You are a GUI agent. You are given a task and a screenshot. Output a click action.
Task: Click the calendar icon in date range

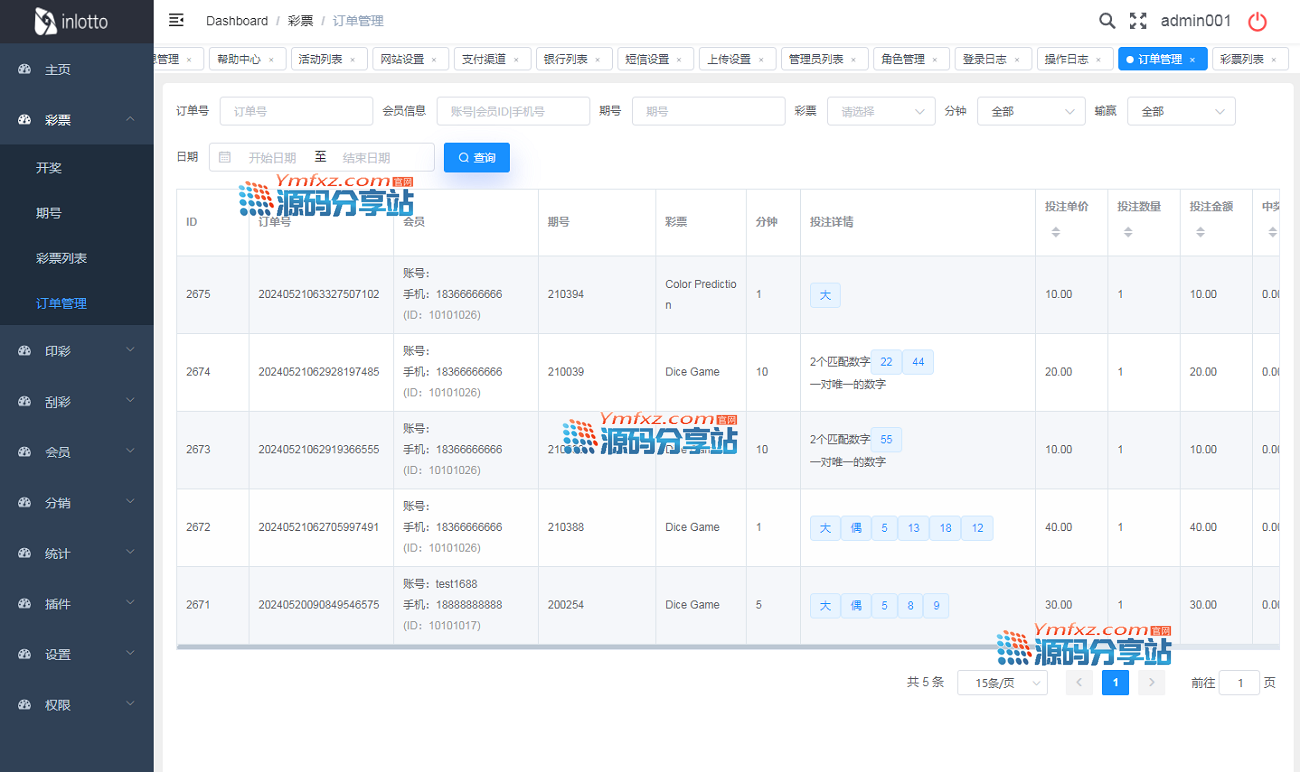(x=225, y=157)
